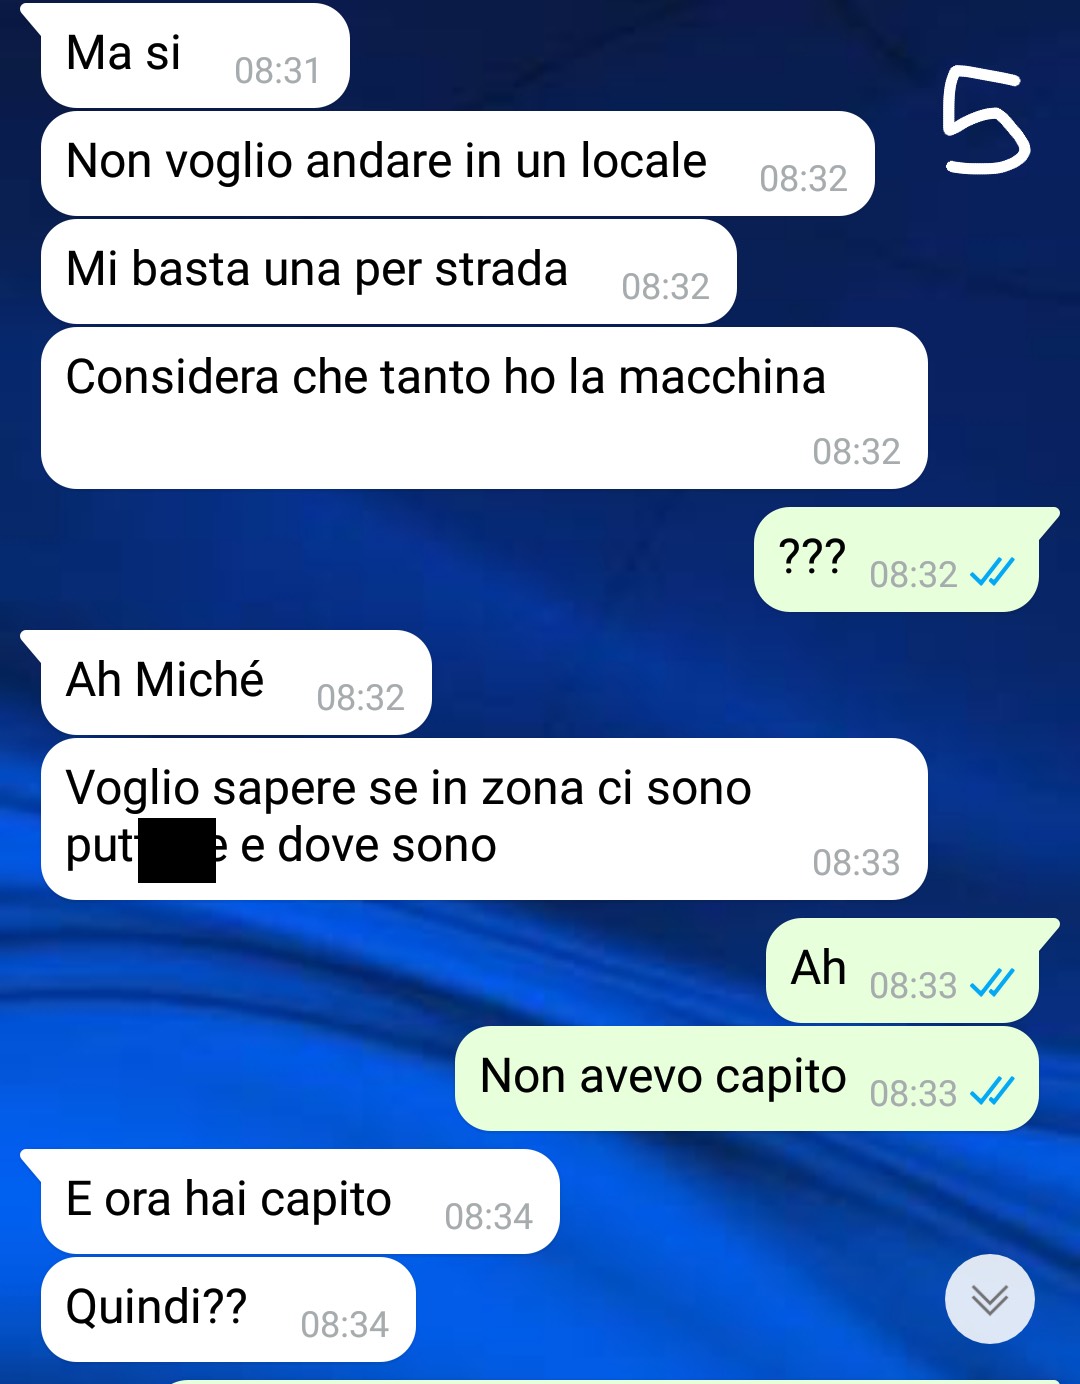1080x1384 pixels.
Task: Select the 'Quindi??' message bubble
Action: 228,1310
